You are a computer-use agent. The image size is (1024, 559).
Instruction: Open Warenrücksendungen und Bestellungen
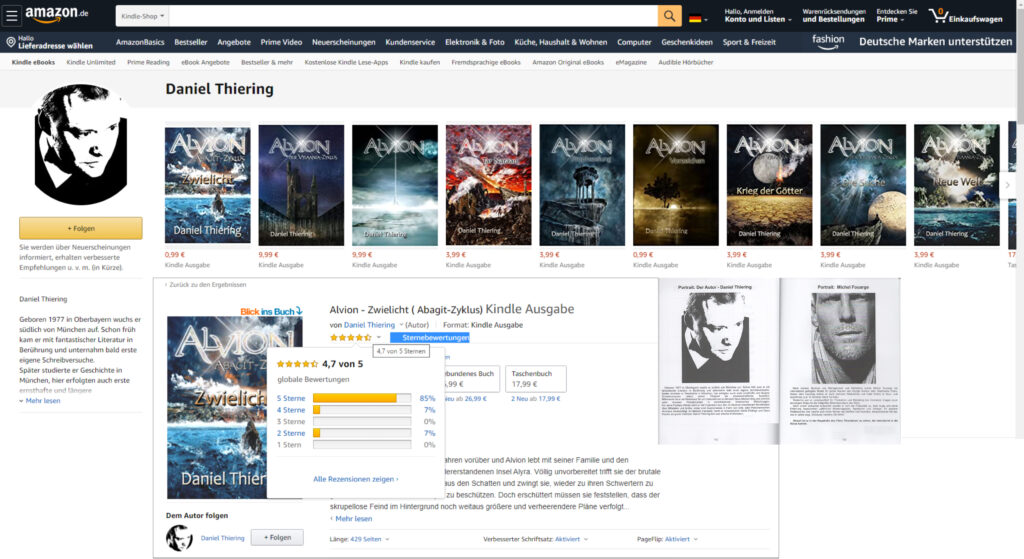[834, 16]
